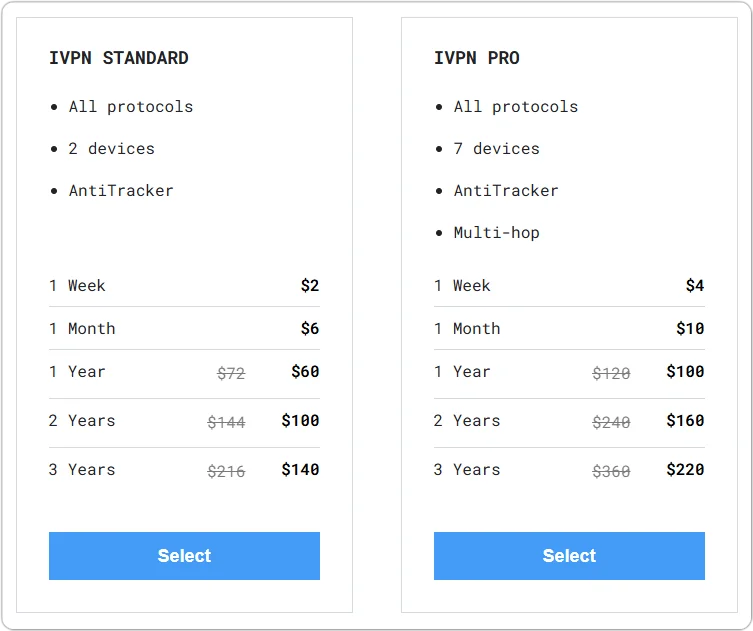Click the AntiTracker feature in Standard plan

point(121,191)
